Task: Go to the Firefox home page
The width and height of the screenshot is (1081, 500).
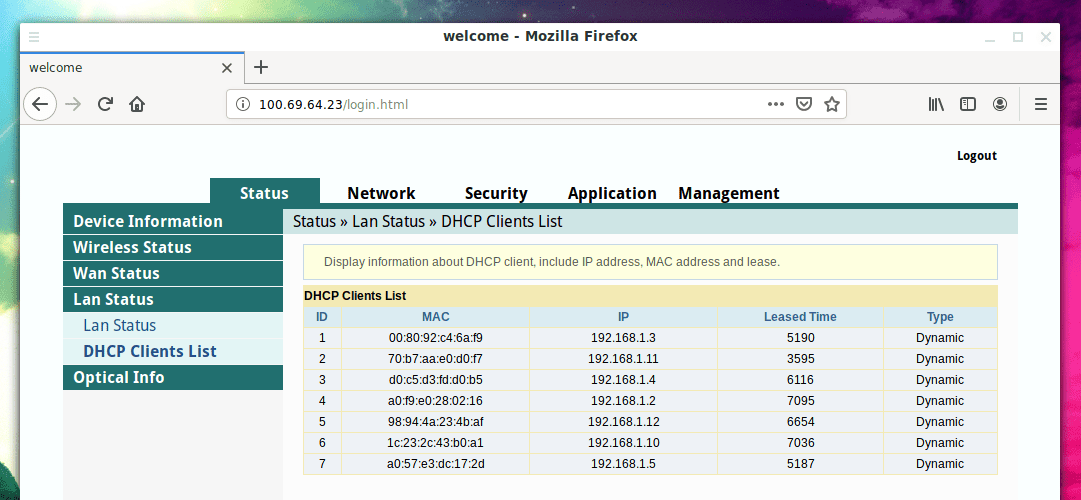Action: [x=137, y=104]
